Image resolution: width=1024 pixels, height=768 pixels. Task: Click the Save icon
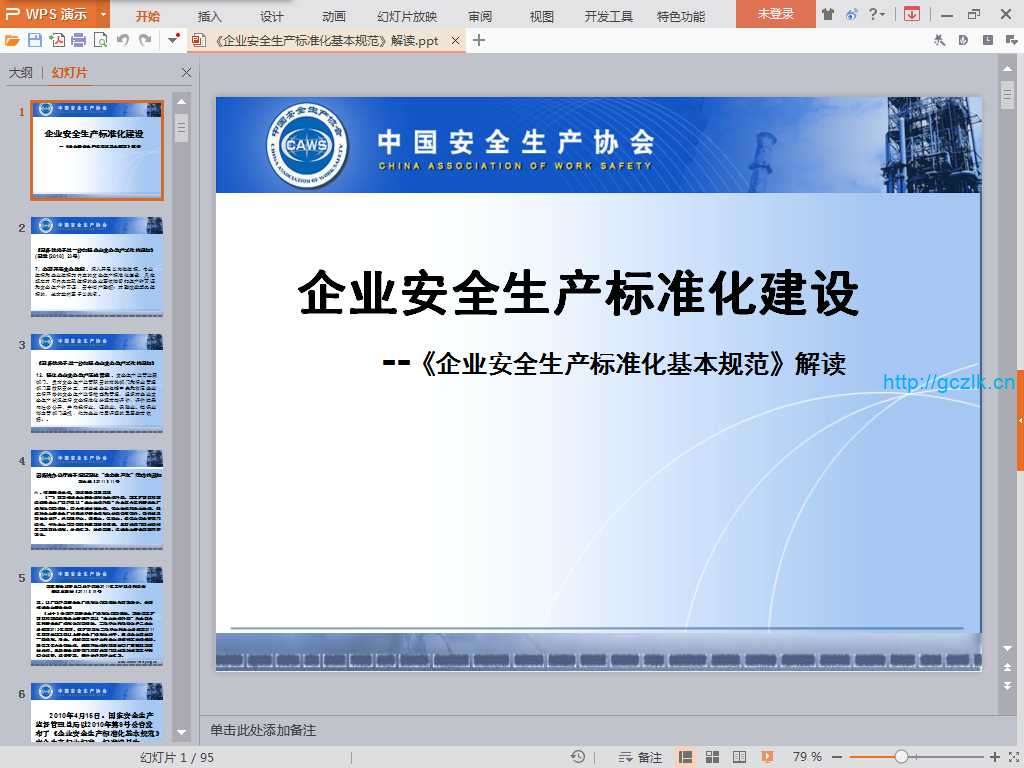(x=35, y=40)
